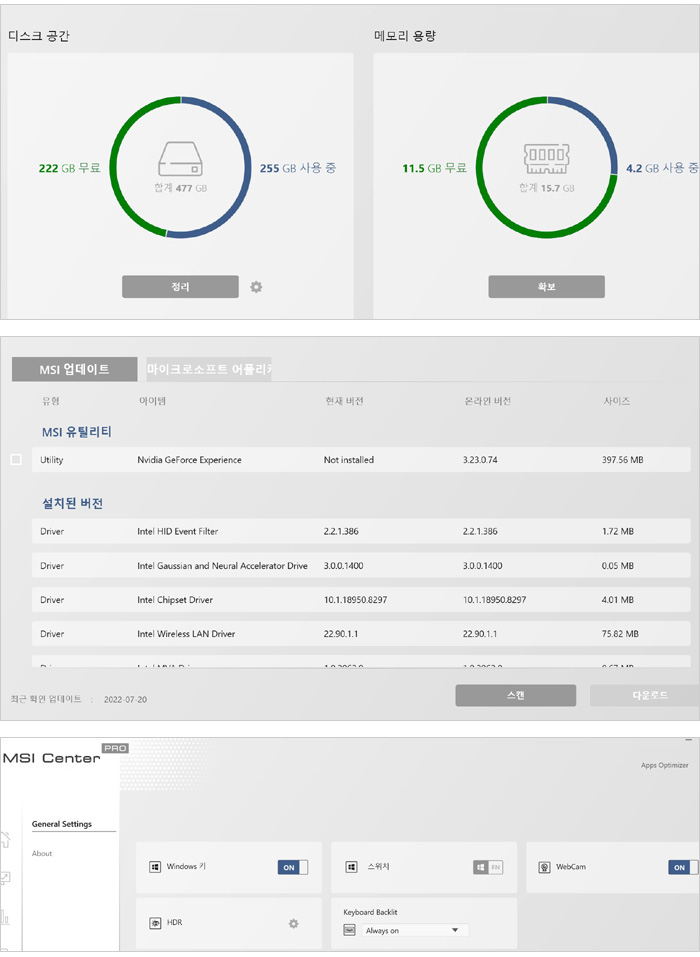This screenshot has width=700, height=957.
Task: Click the WebCam icon
Action: [x=545, y=867]
